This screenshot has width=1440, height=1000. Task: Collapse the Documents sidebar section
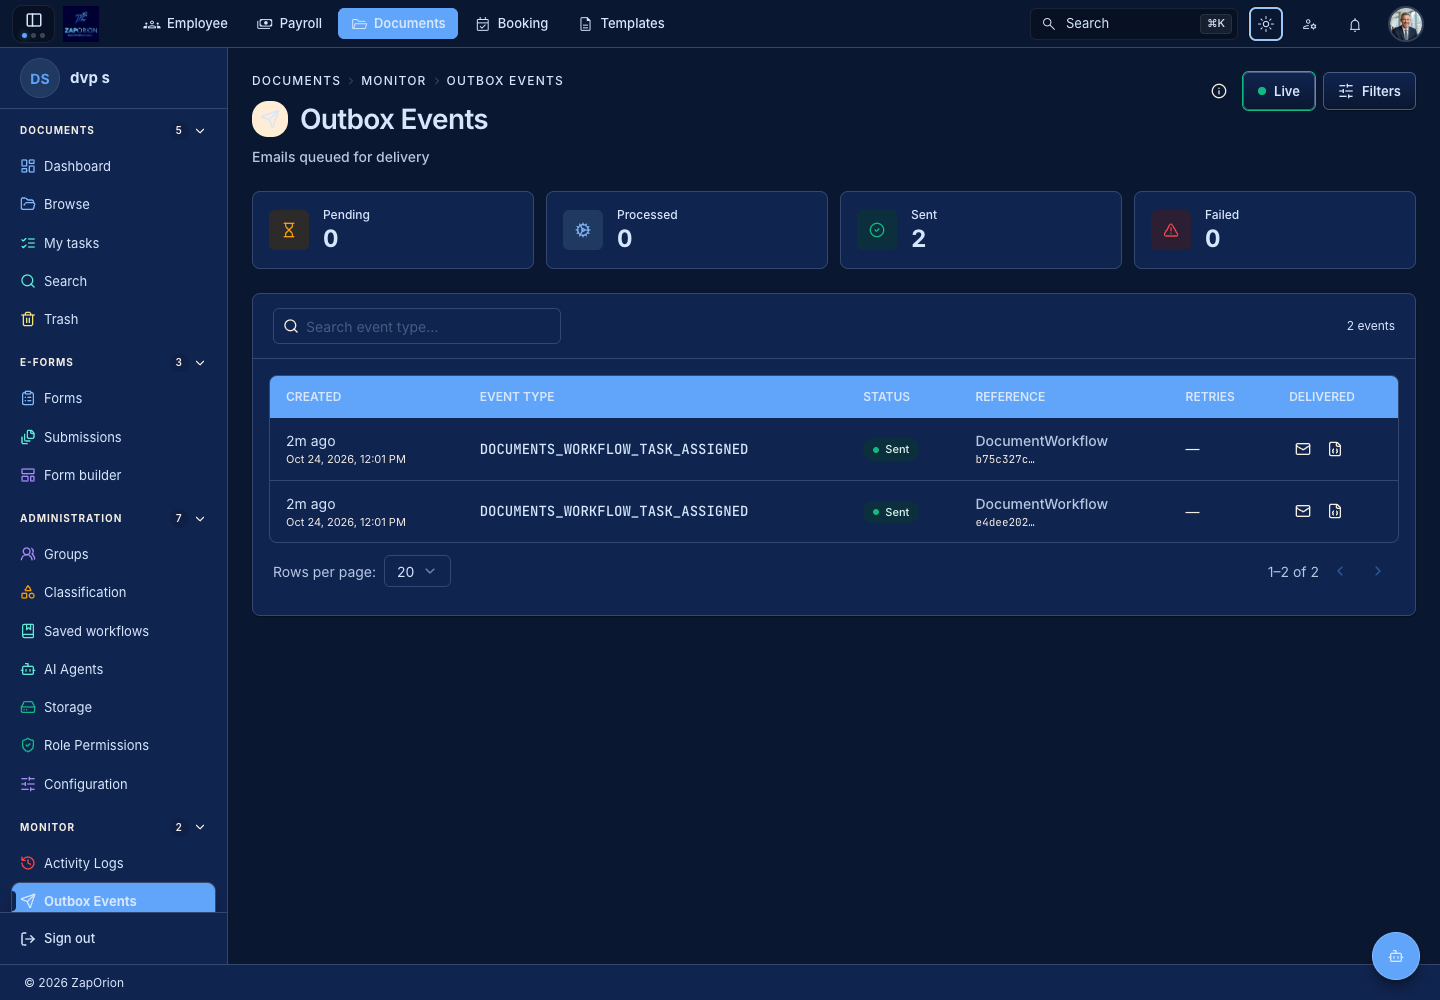click(x=200, y=131)
